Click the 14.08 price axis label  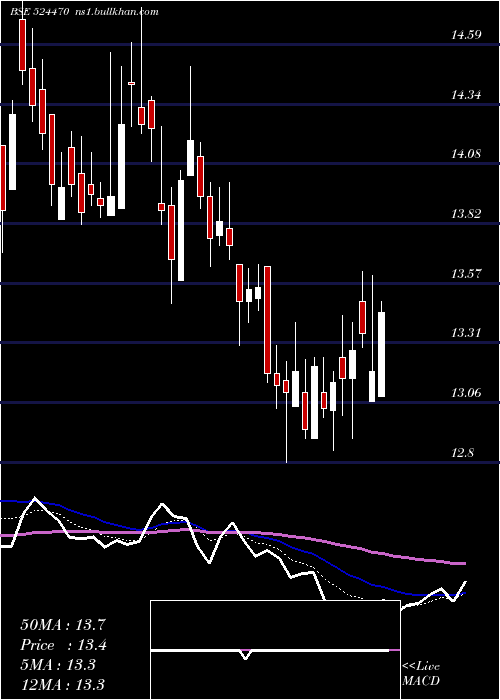click(x=466, y=154)
